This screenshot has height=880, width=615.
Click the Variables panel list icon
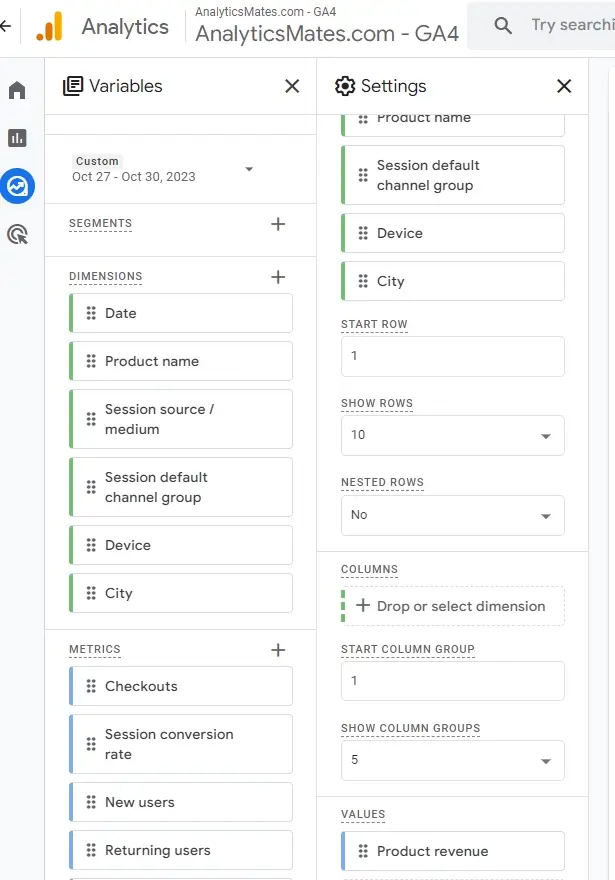coord(70,87)
